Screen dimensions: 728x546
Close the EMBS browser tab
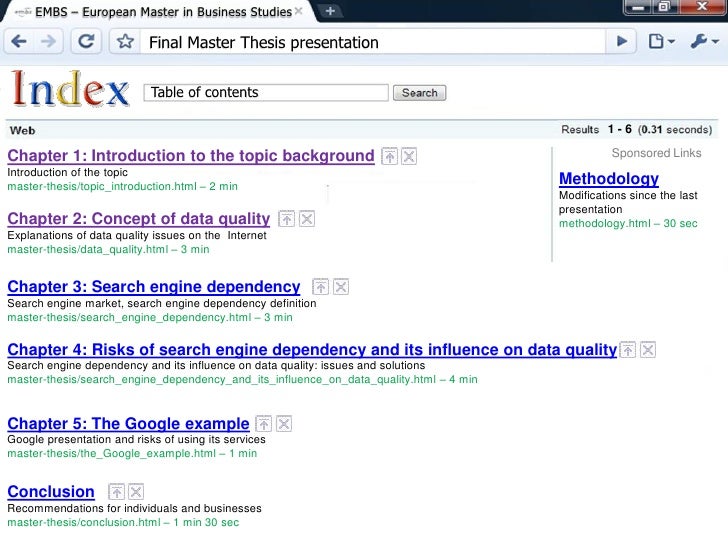pyautogui.click(x=299, y=11)
